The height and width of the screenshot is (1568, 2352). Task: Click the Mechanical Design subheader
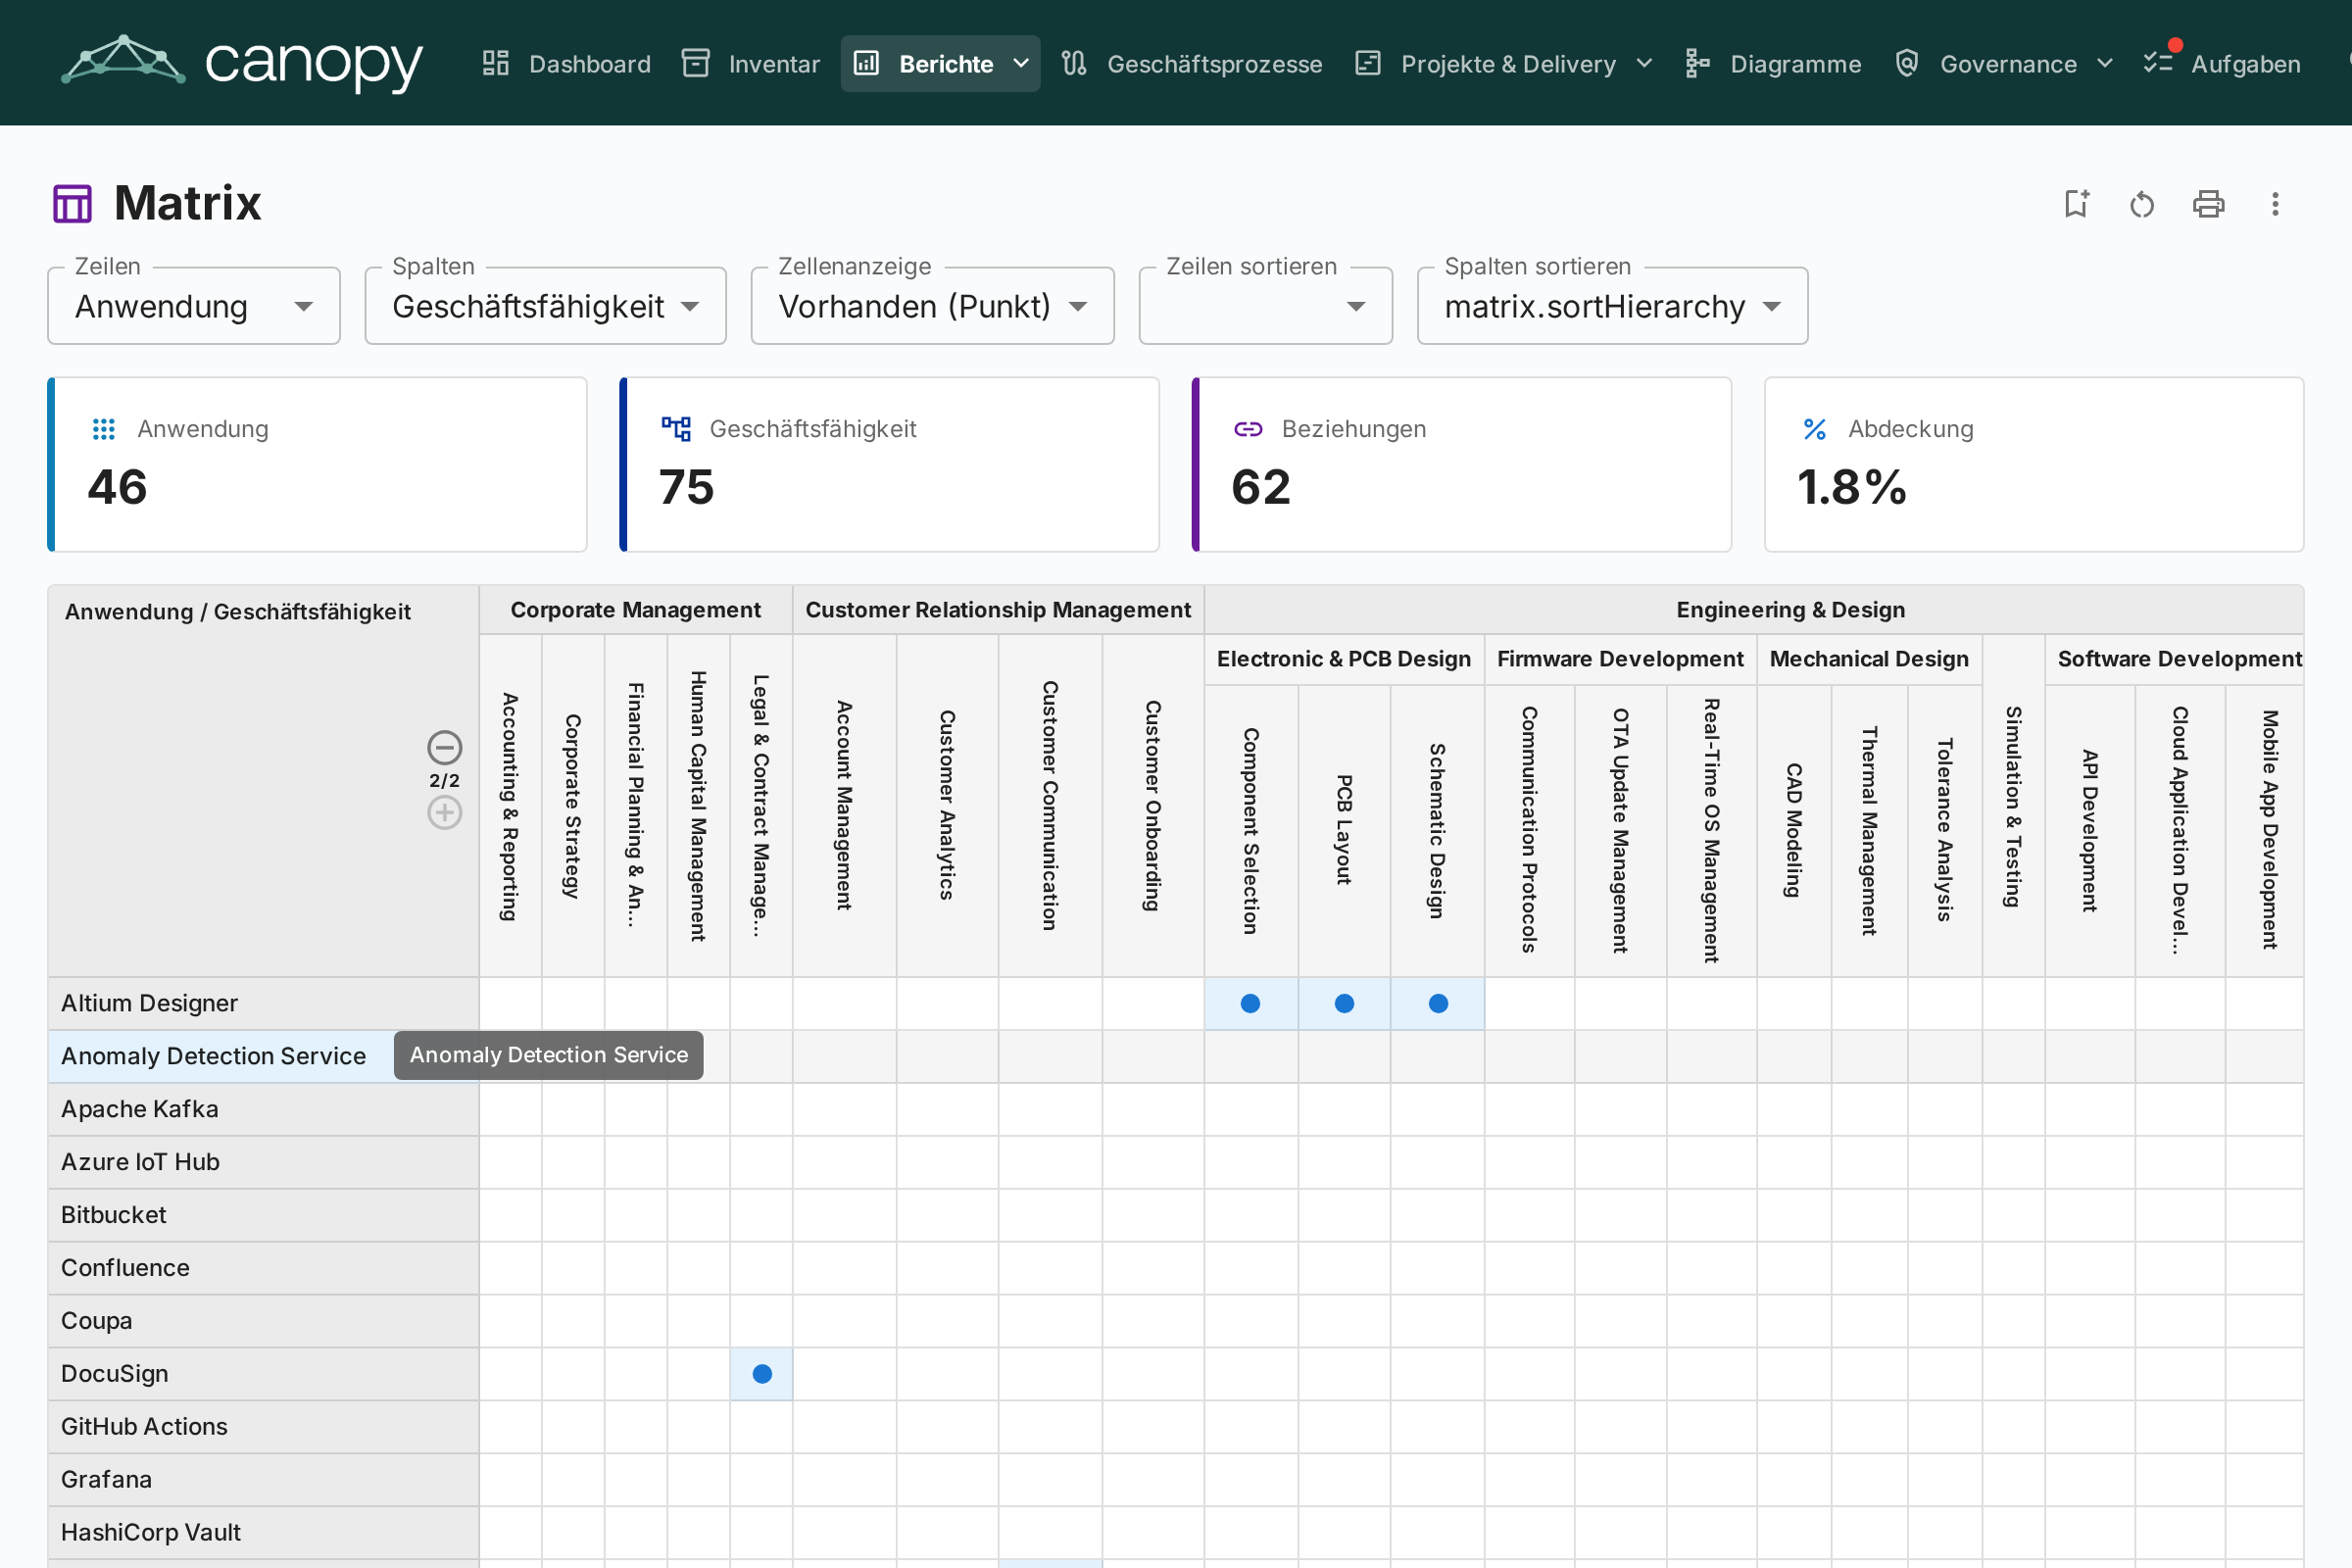click(1869, 659)
